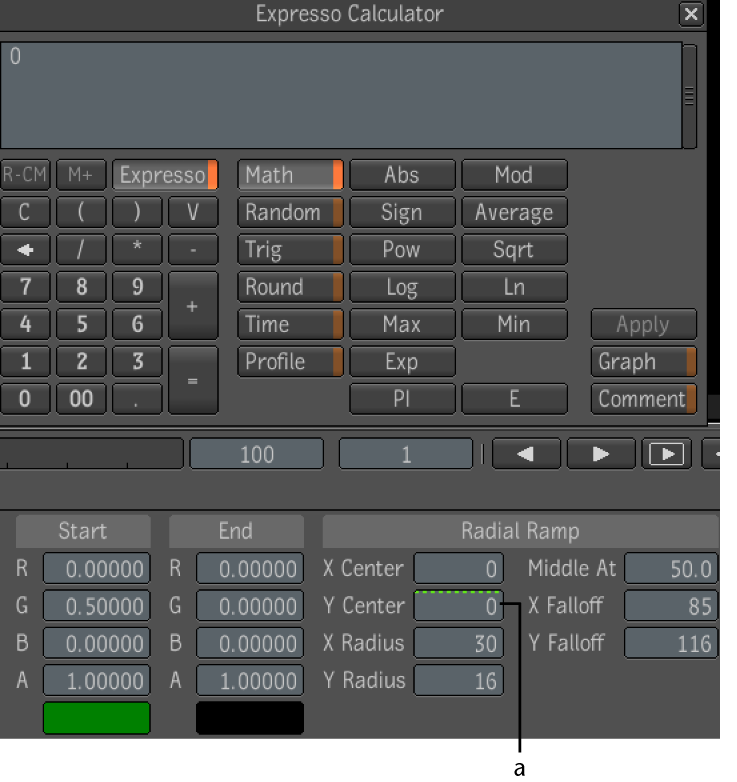Click the Y Falloff field showing 116
The image size is (737, 782).
coord(671,643)
